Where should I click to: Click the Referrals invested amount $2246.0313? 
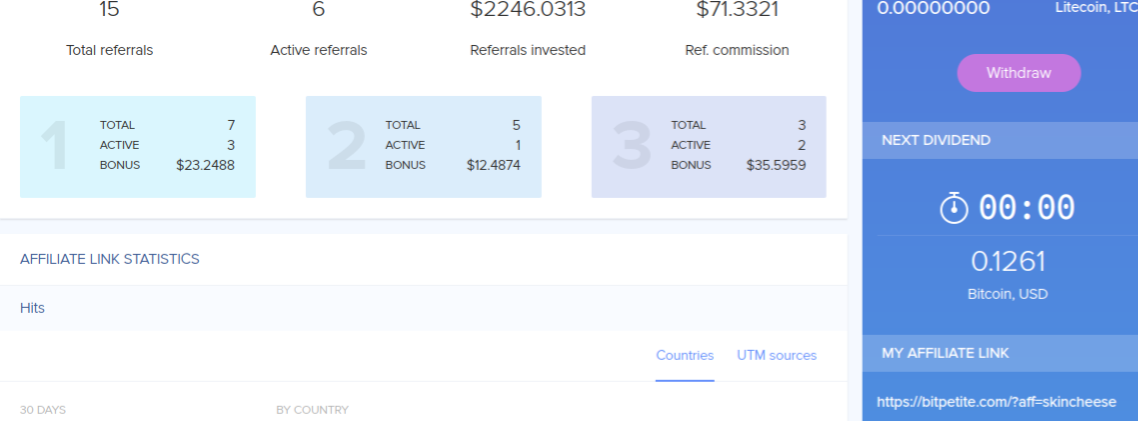coord(528,9)
